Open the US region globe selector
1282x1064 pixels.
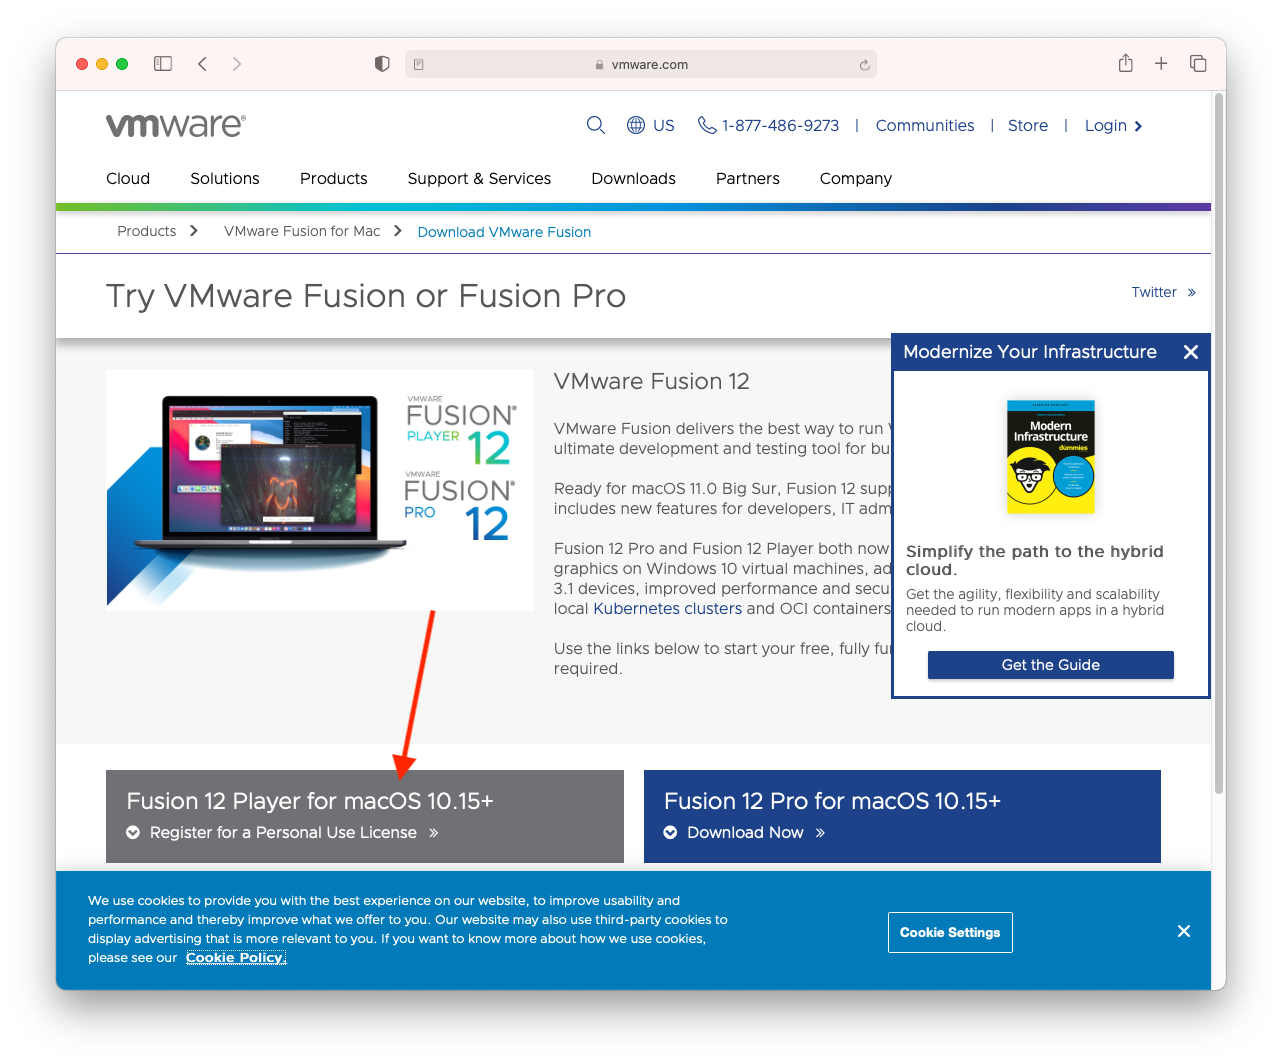tap(650, 125)
